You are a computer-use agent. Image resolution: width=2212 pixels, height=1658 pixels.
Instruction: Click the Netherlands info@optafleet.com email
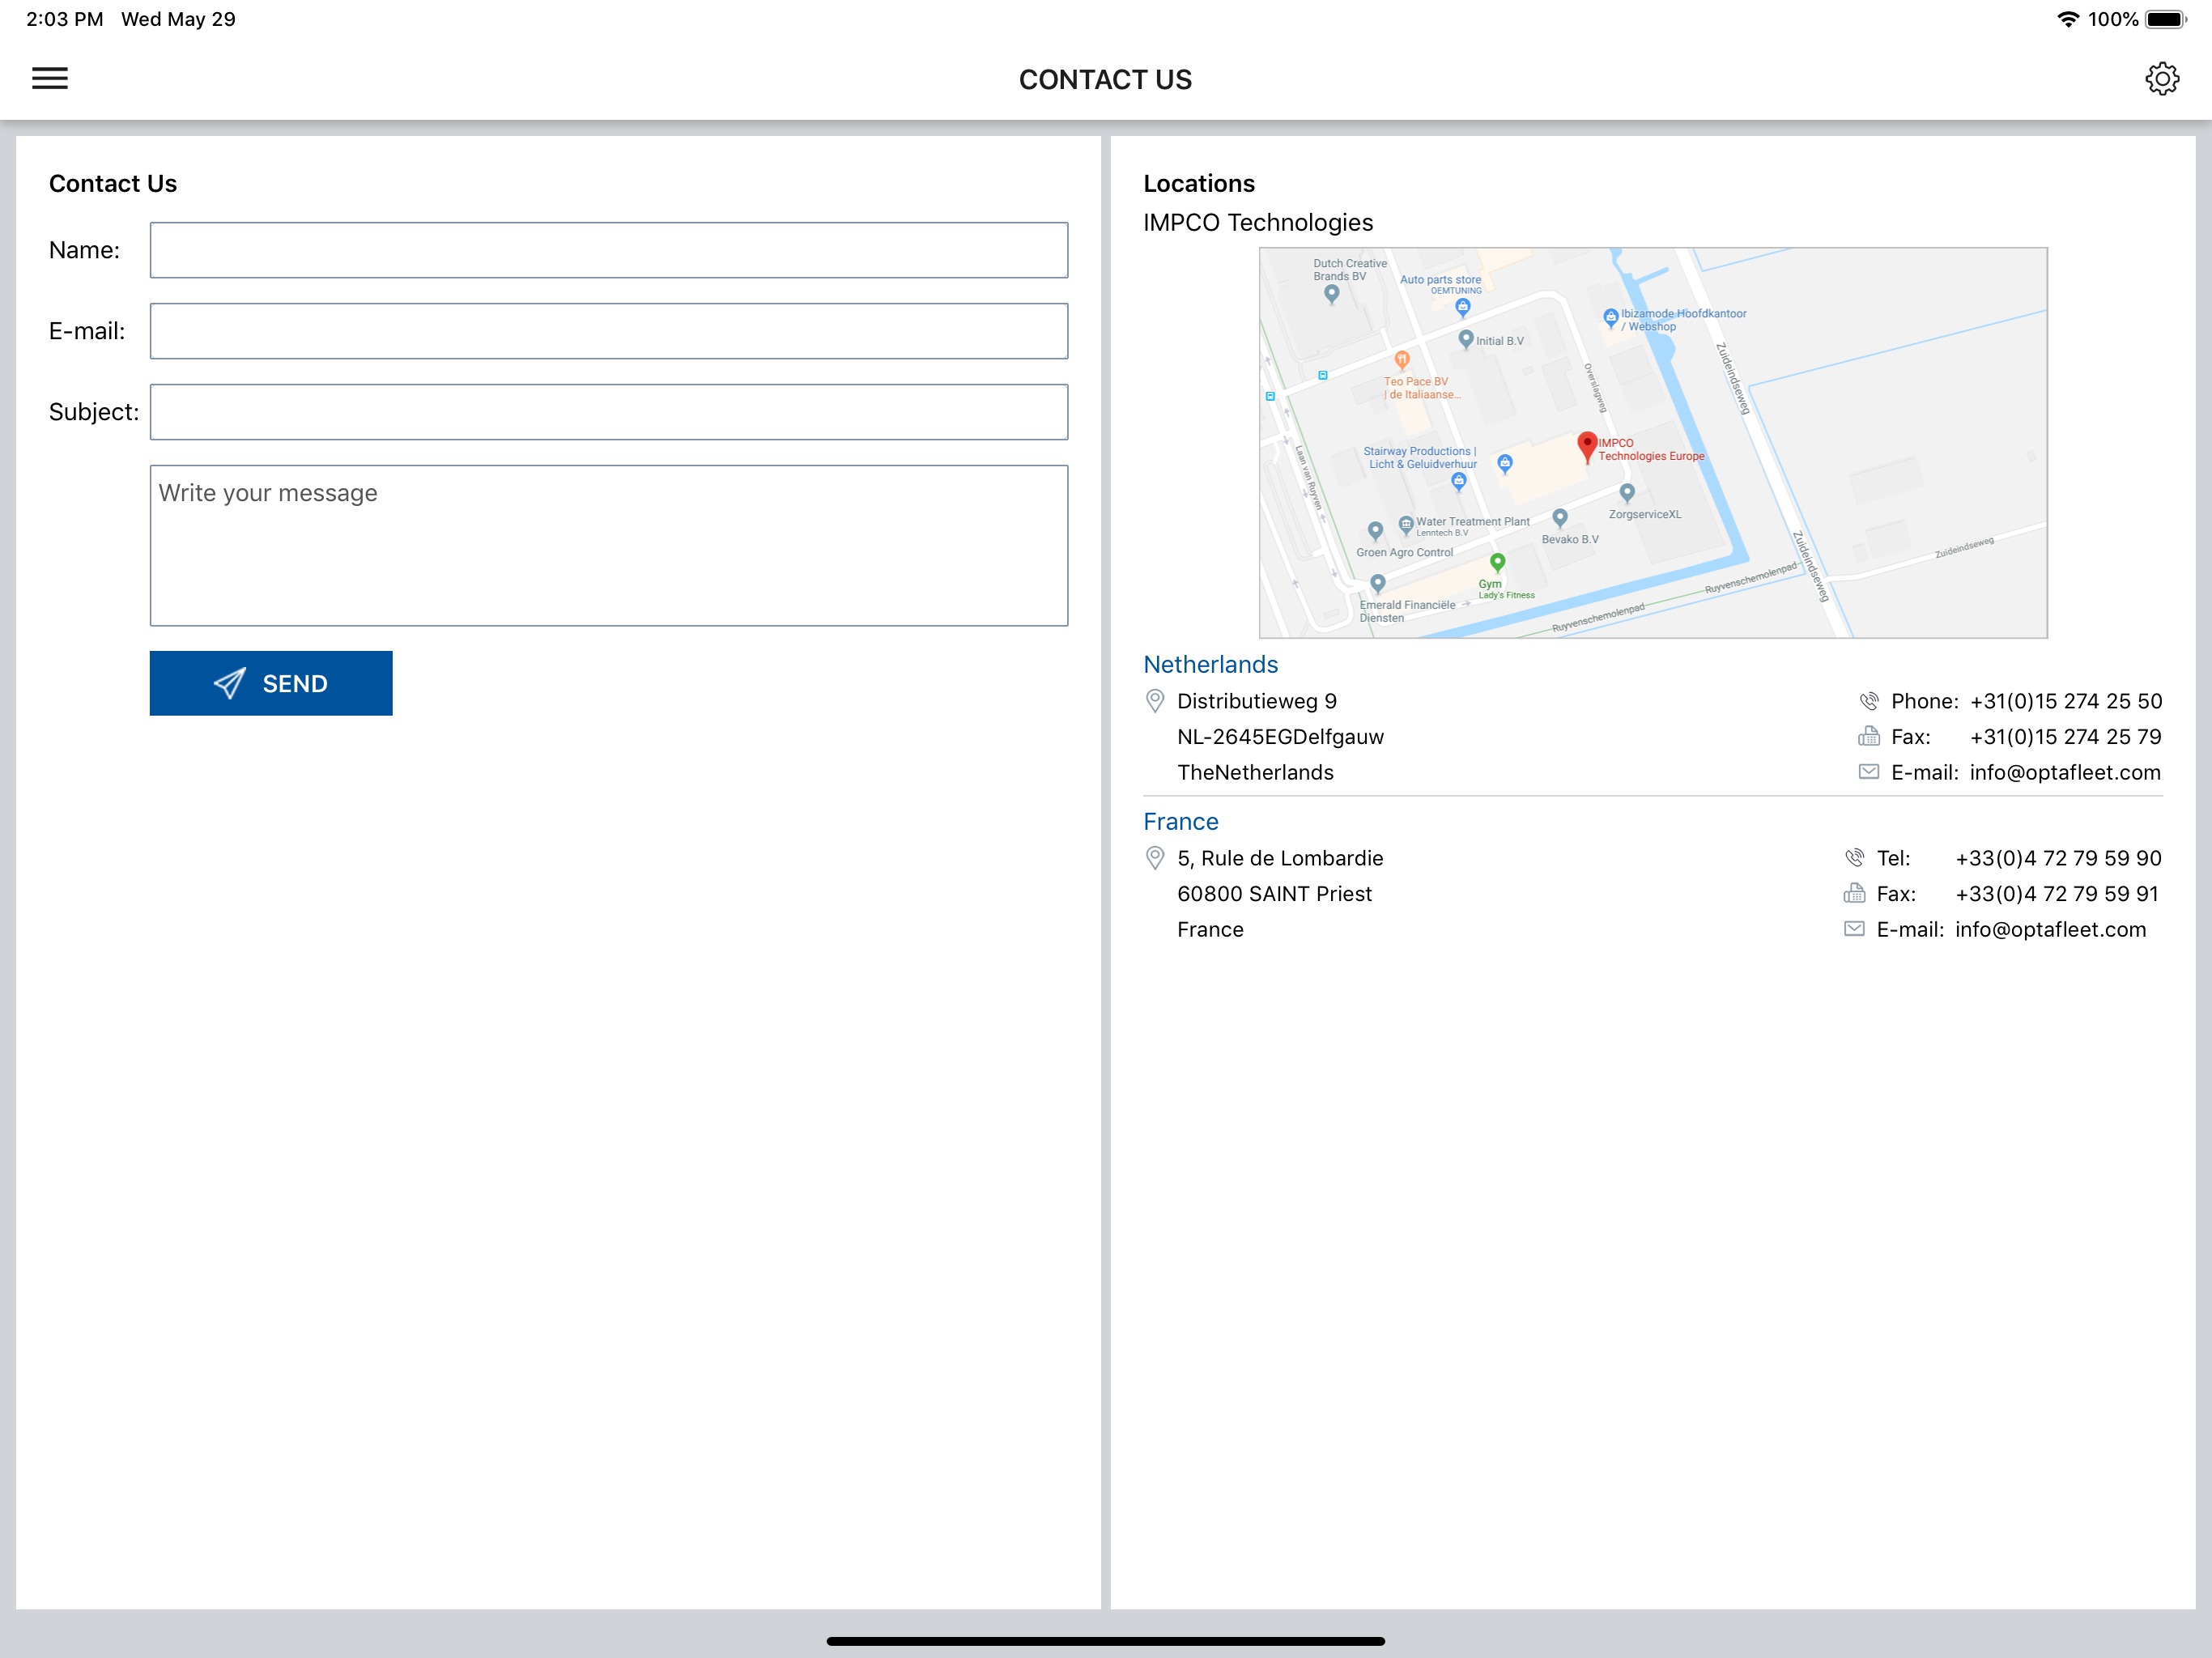2065,772
